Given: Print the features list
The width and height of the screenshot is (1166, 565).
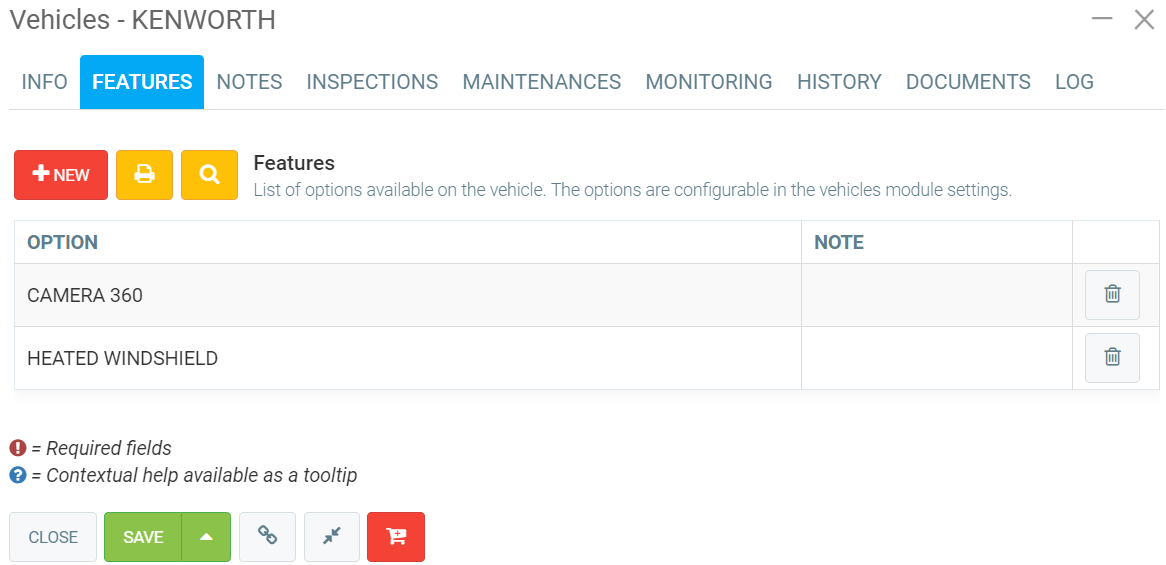Looking at the screenshot, I should pyautogui.click(x=144, y=175).
